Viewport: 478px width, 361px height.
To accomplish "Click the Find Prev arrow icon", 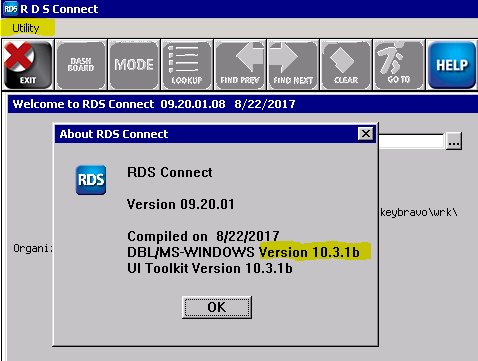I will [240, 65].
